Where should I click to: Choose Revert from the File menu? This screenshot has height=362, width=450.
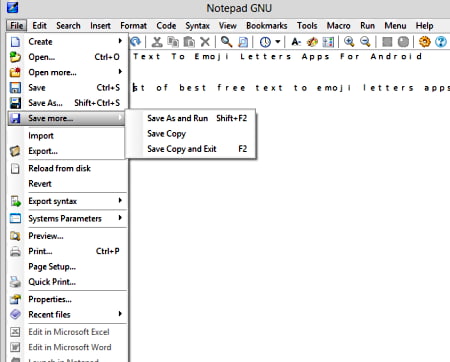67,184
